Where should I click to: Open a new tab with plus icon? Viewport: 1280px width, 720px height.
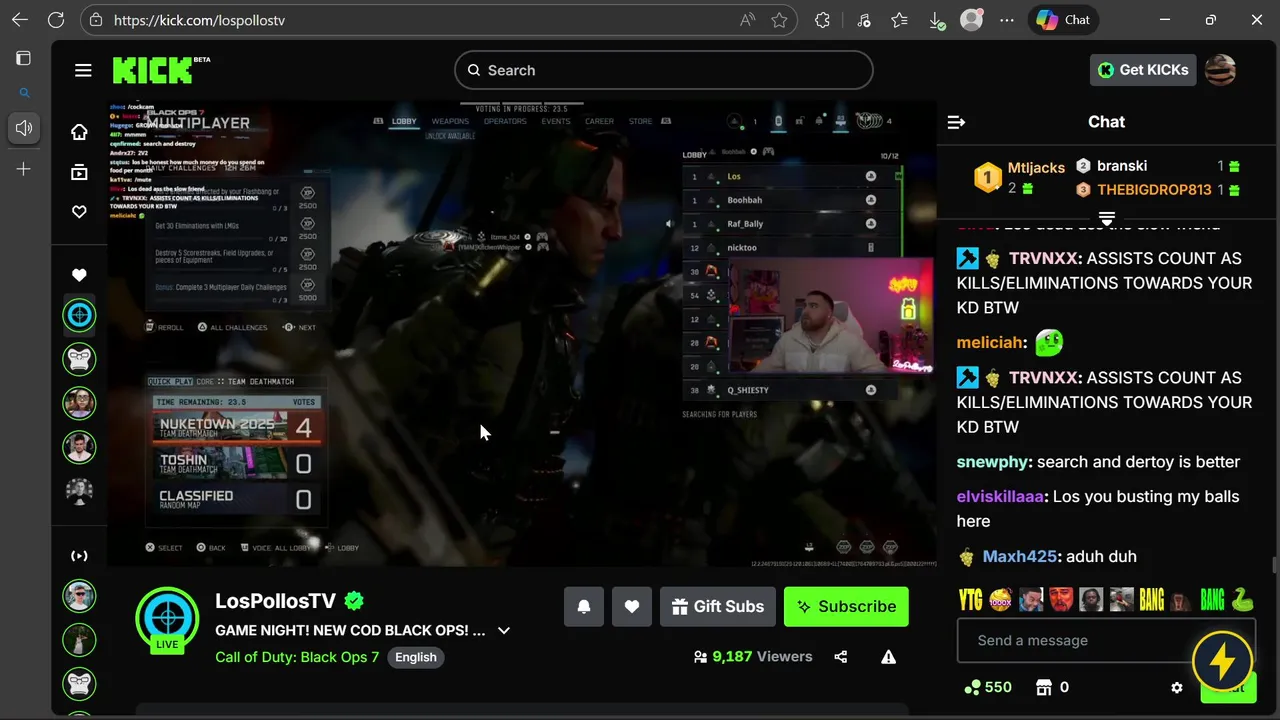[24, 169]
